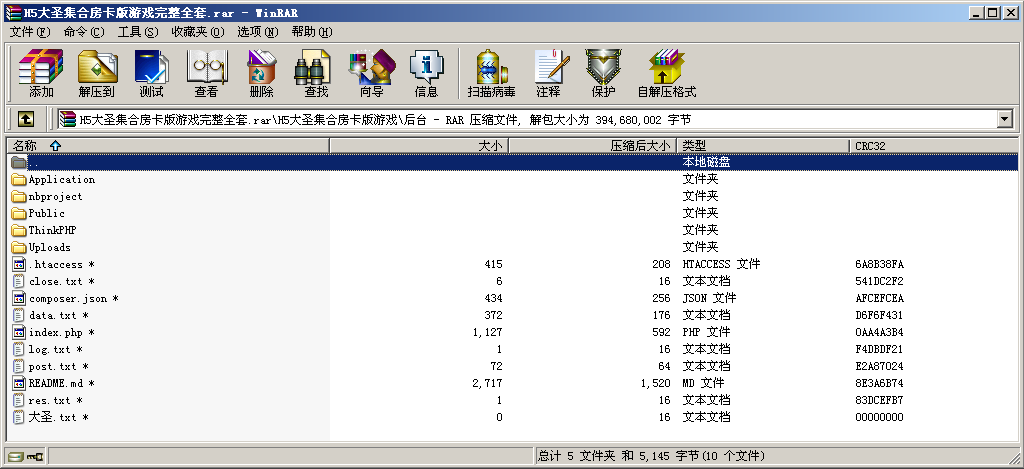This screenshot has height=469, width=1024.
Task: Click the 解压到 (Extract To) toolbar icon
Action: click(97, 73)
